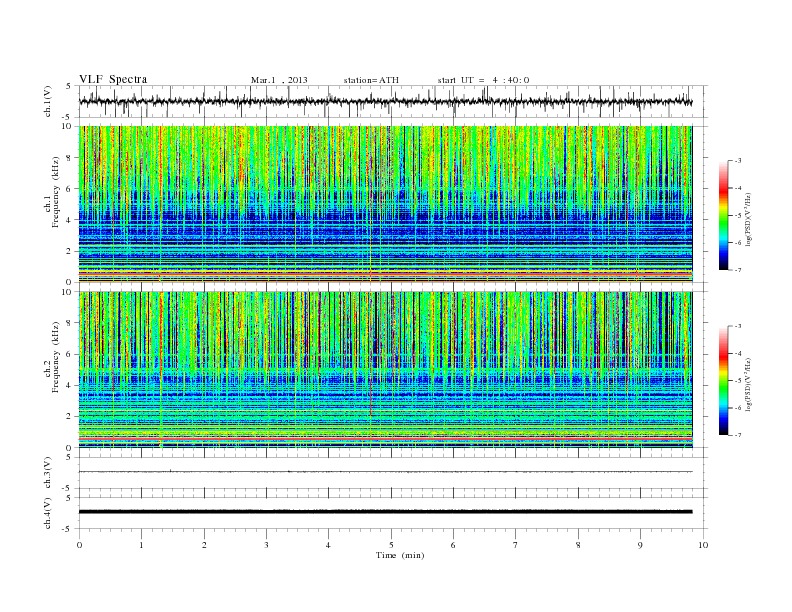Click the -3 label on ch.1 colorbar
792x612 pixels.
(x=737, y=161)
